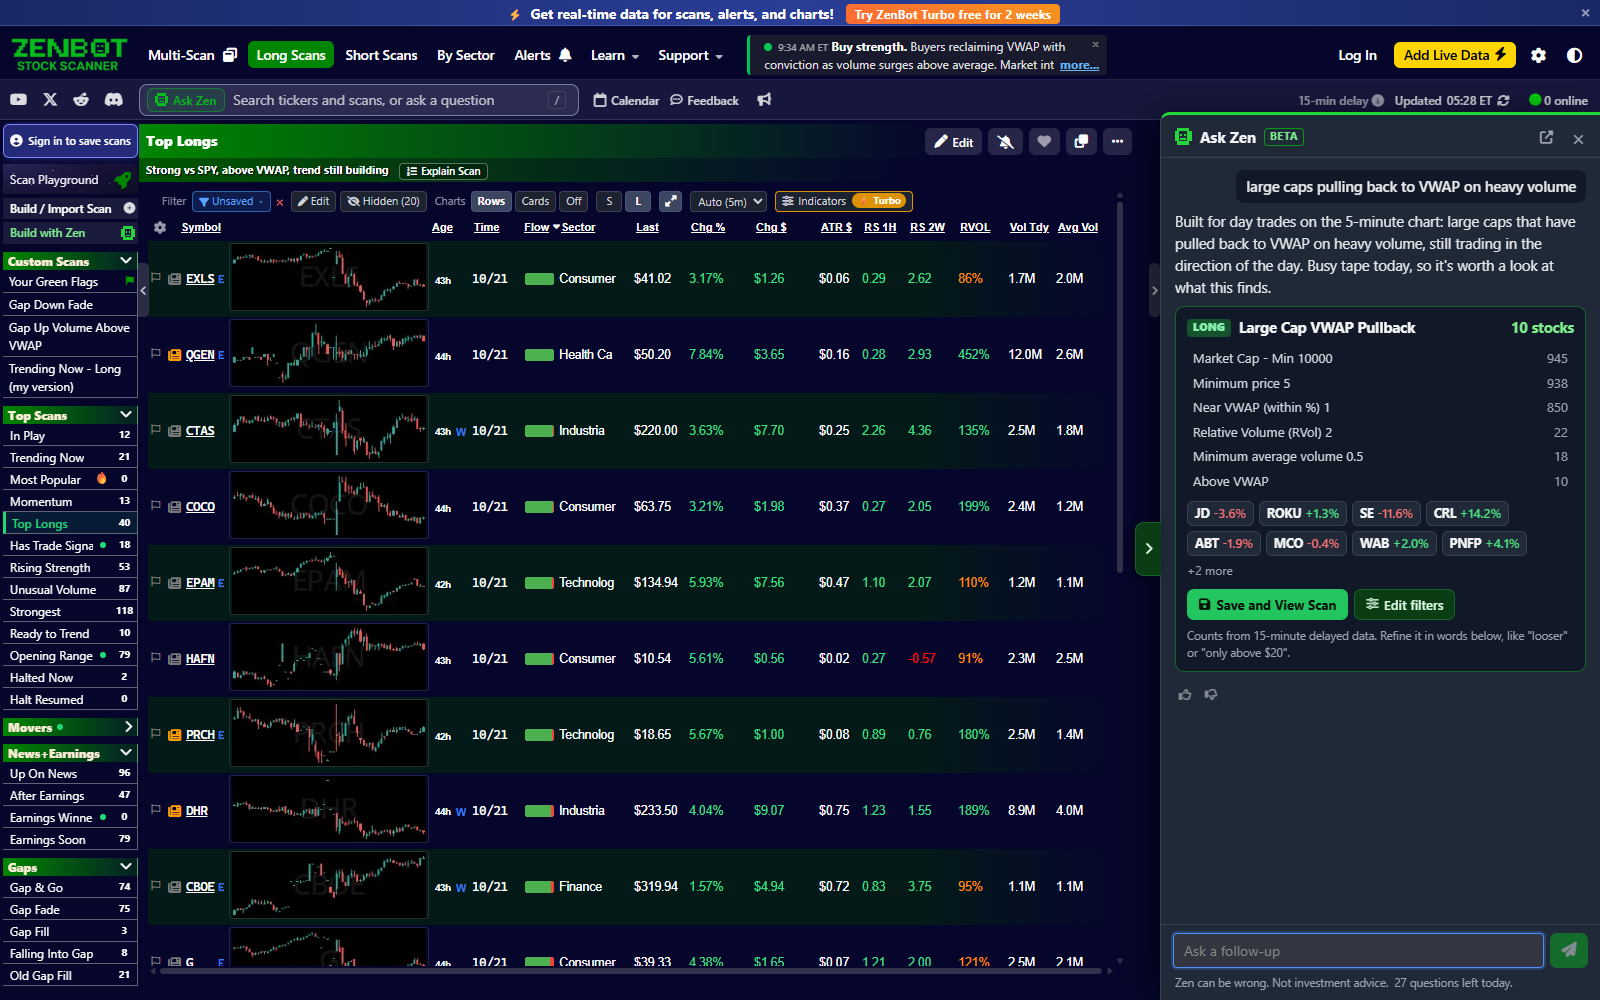Click the Ask a follow-up input field

coord(1358,950)
